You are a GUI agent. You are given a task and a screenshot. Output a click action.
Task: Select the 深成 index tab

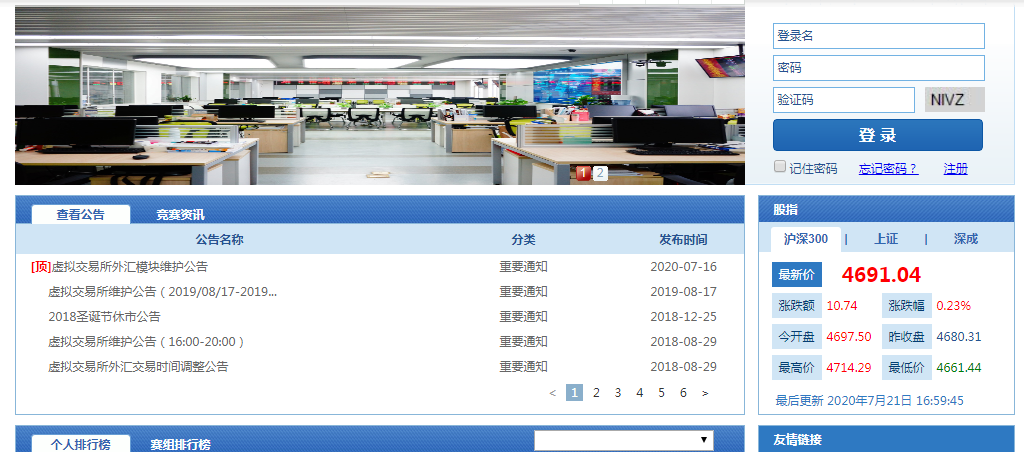[965, 239]
